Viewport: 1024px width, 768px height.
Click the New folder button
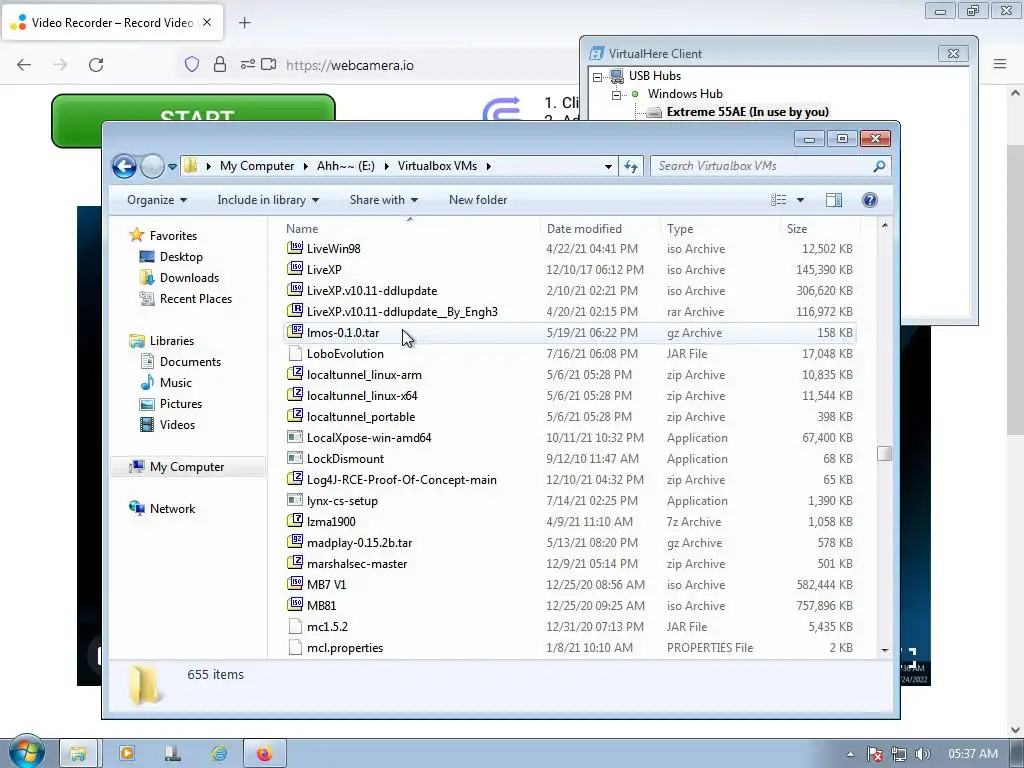tap(478, 200)
